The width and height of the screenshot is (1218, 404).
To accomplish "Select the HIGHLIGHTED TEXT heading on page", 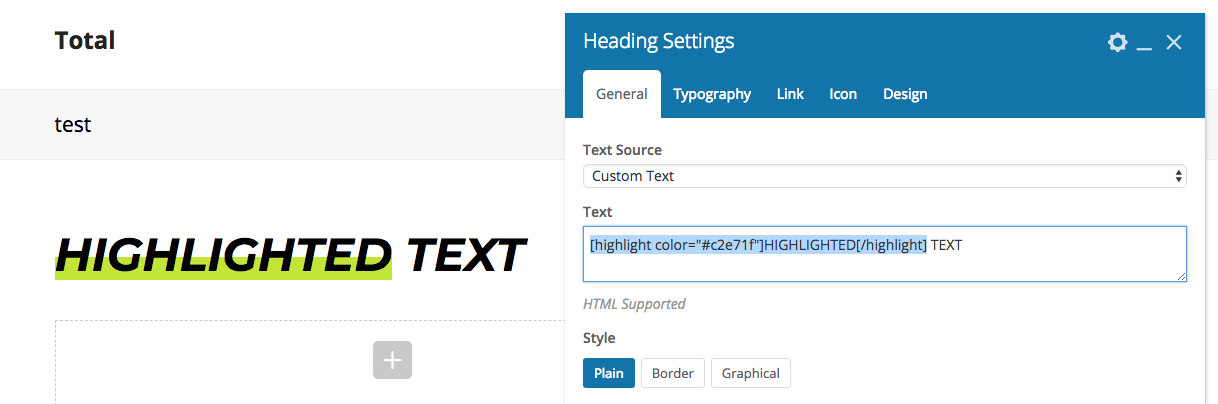I will click(x=290, y=256).
